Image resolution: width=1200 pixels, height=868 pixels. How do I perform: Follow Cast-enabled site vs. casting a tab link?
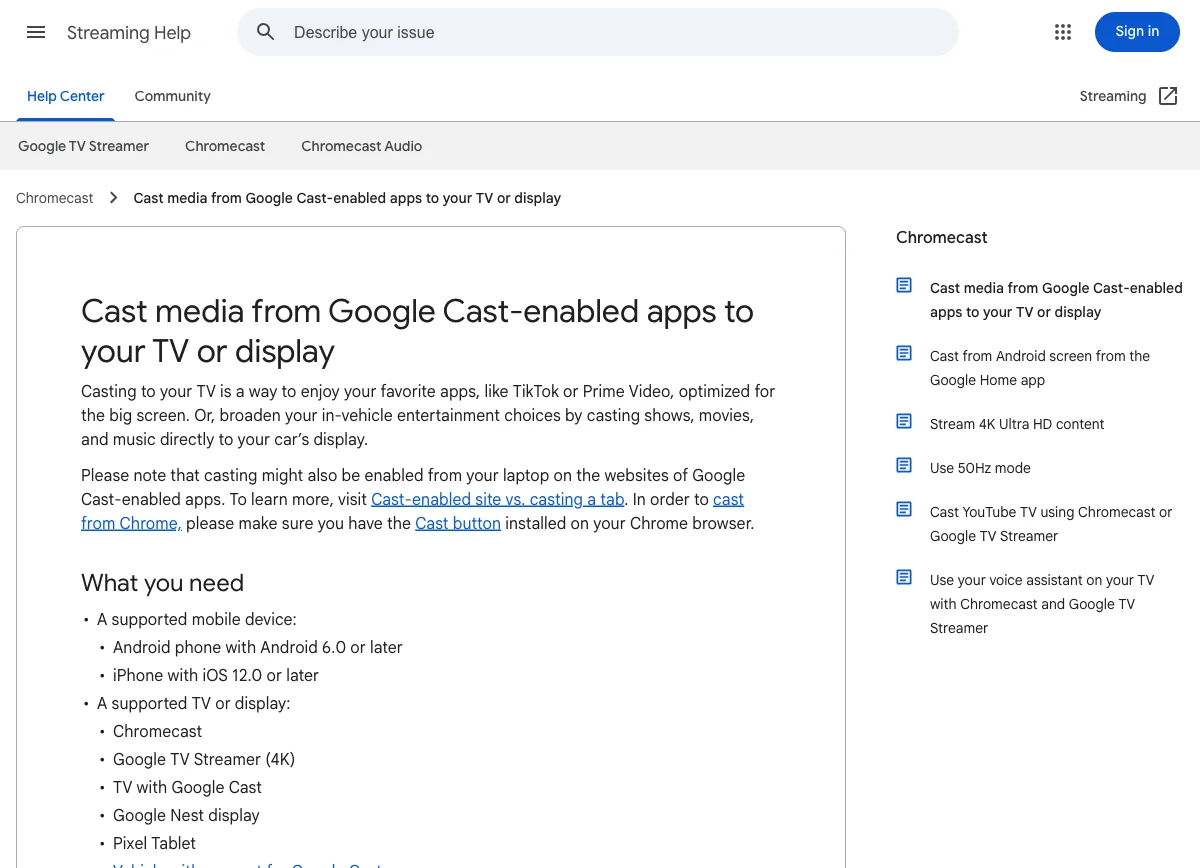point(498,499)
